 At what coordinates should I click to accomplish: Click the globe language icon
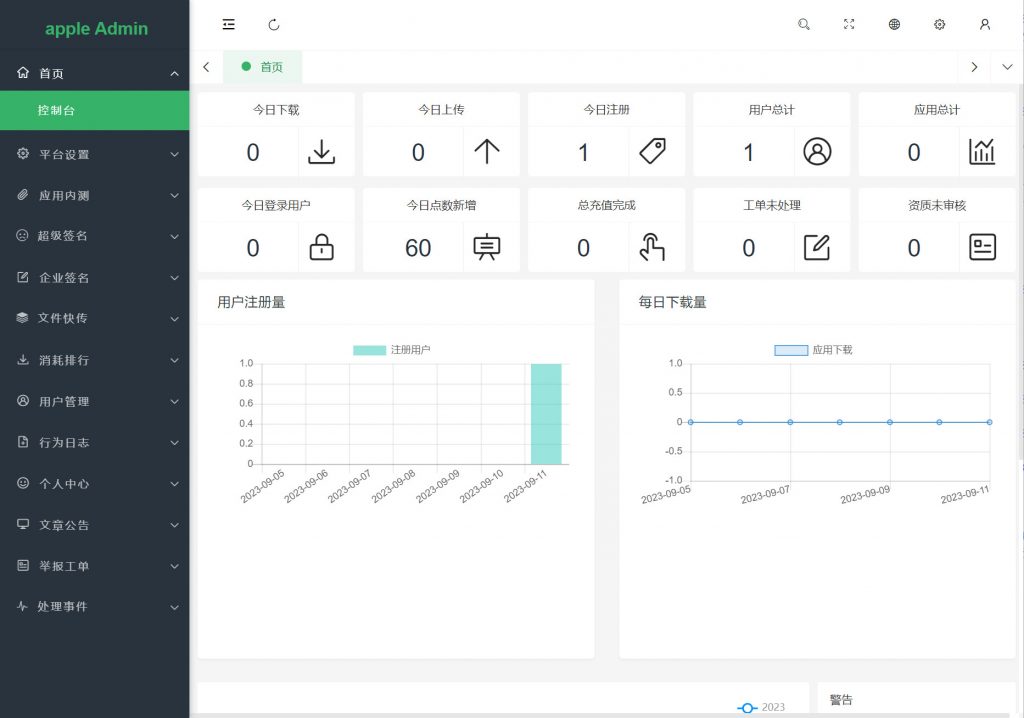(894, 24)
